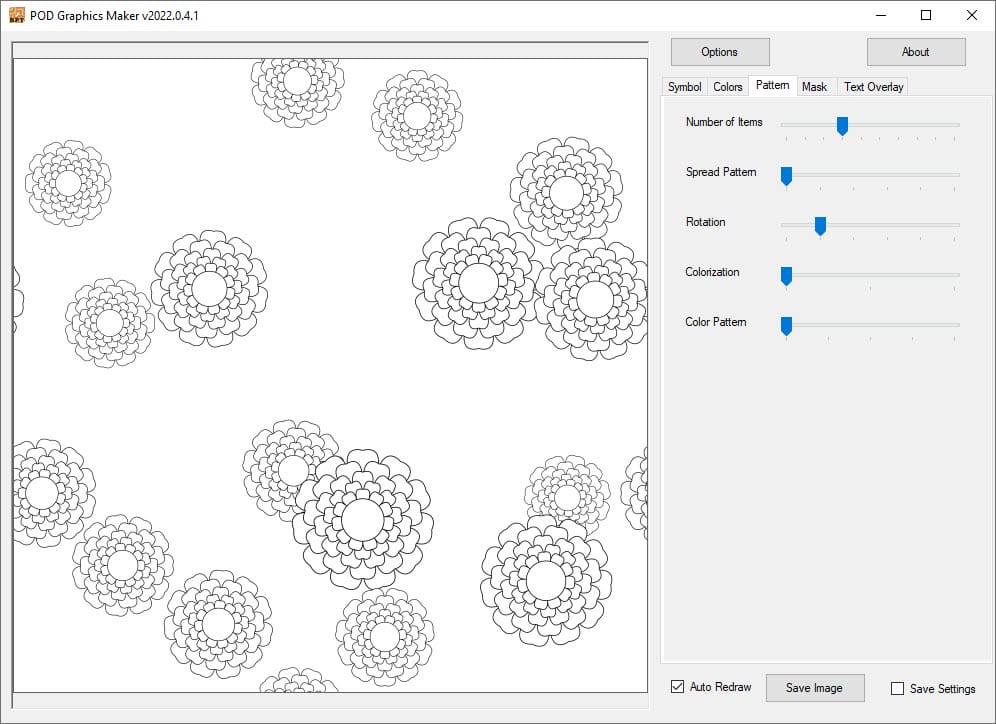Open the Mask tab
Screen dimensions: 996x724
[x=814, y=87]
